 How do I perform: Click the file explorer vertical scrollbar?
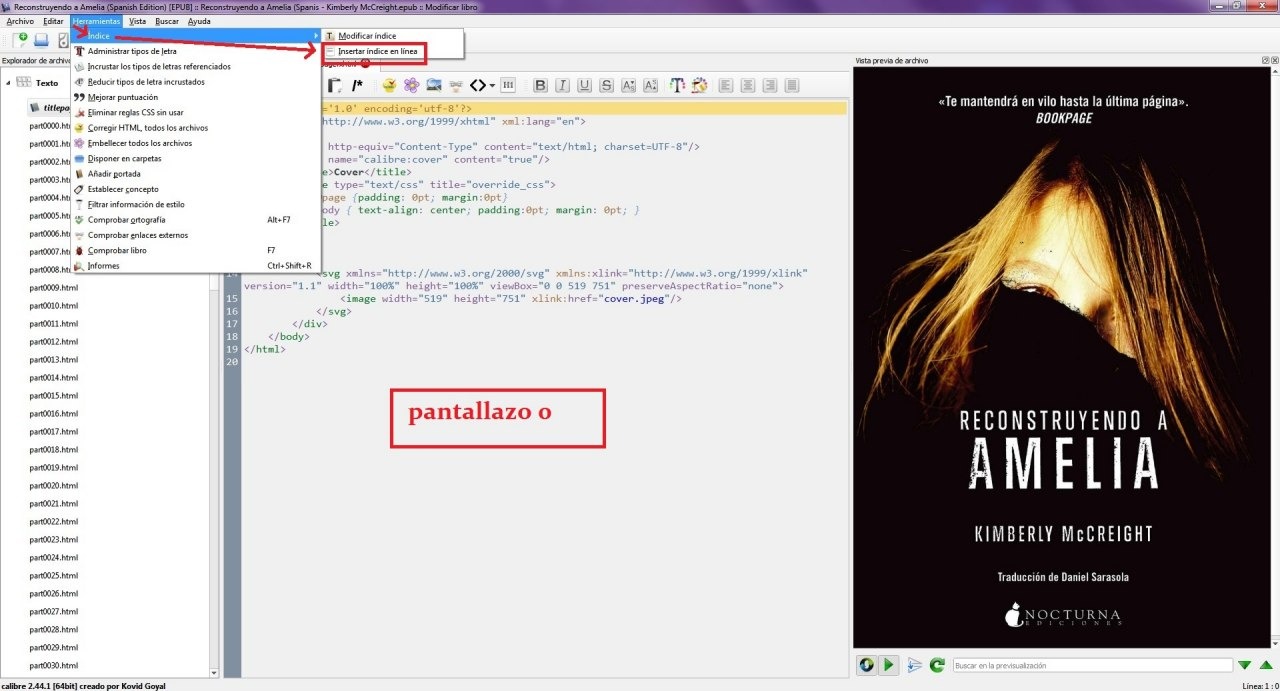point(214,470)
